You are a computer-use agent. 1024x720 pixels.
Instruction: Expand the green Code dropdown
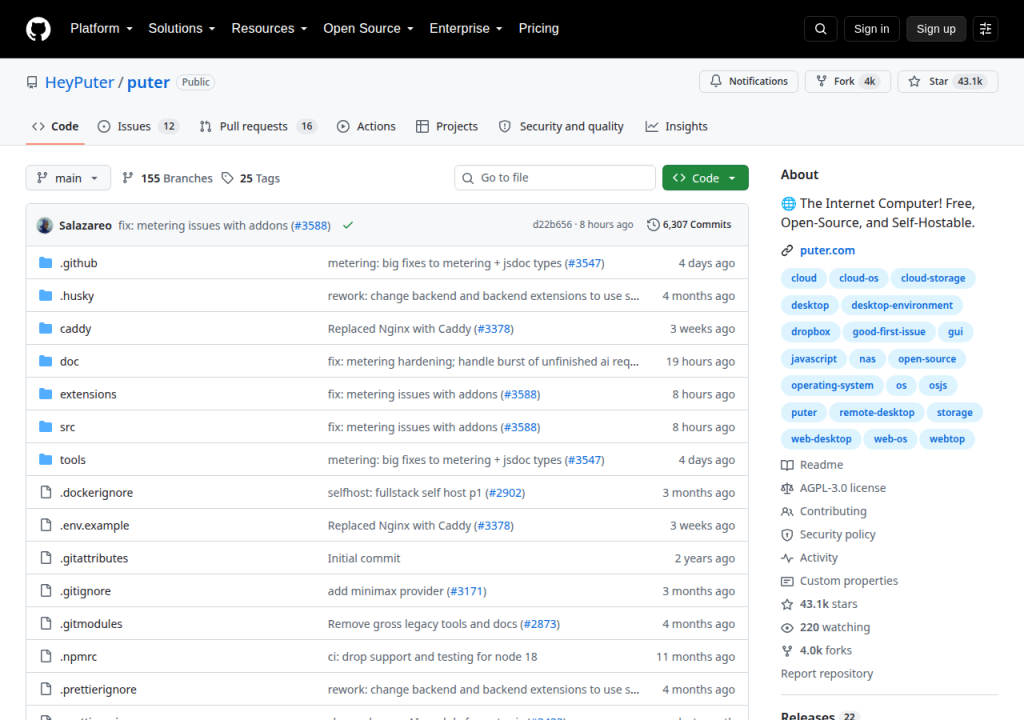pyautogui.click(x=705, y=178)
